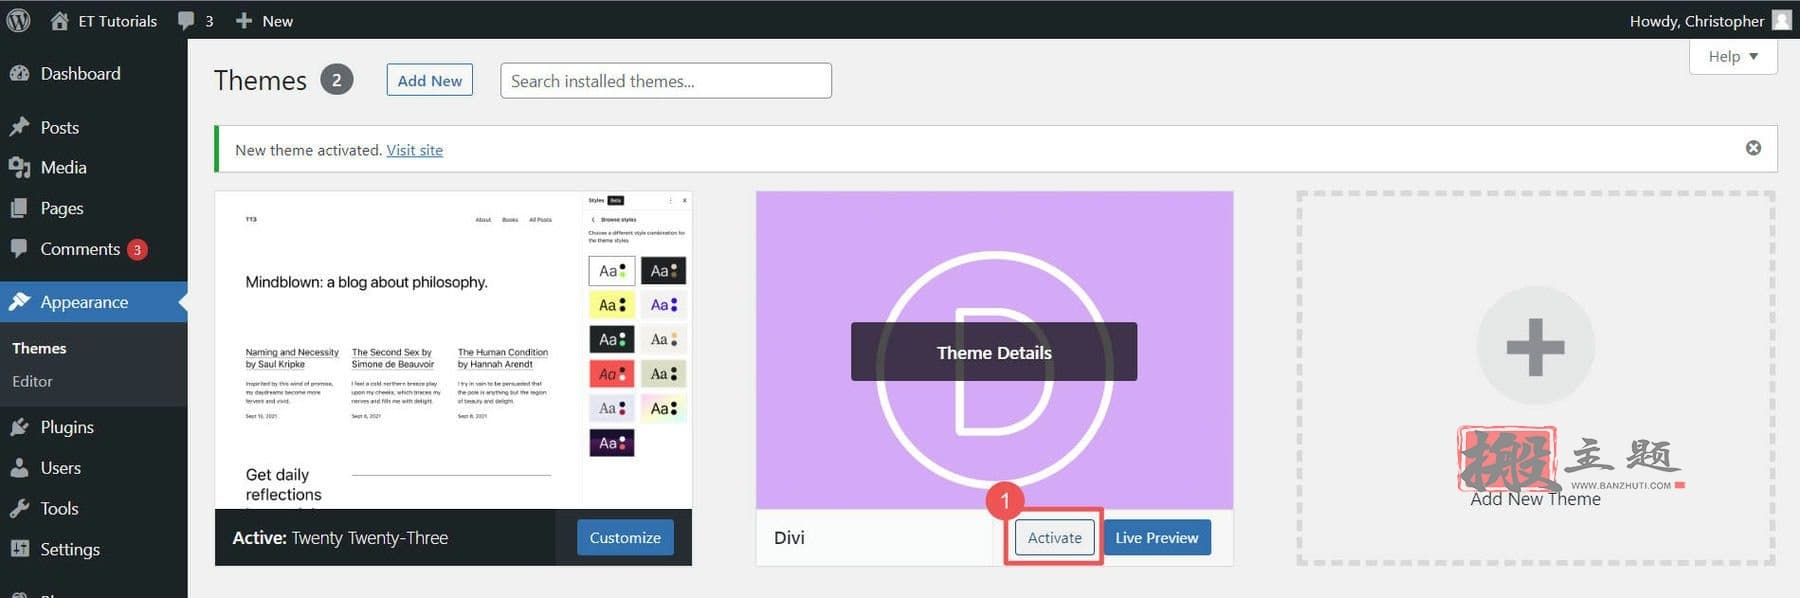
Task: Open Media library menu item
Action: pos(63,167)
